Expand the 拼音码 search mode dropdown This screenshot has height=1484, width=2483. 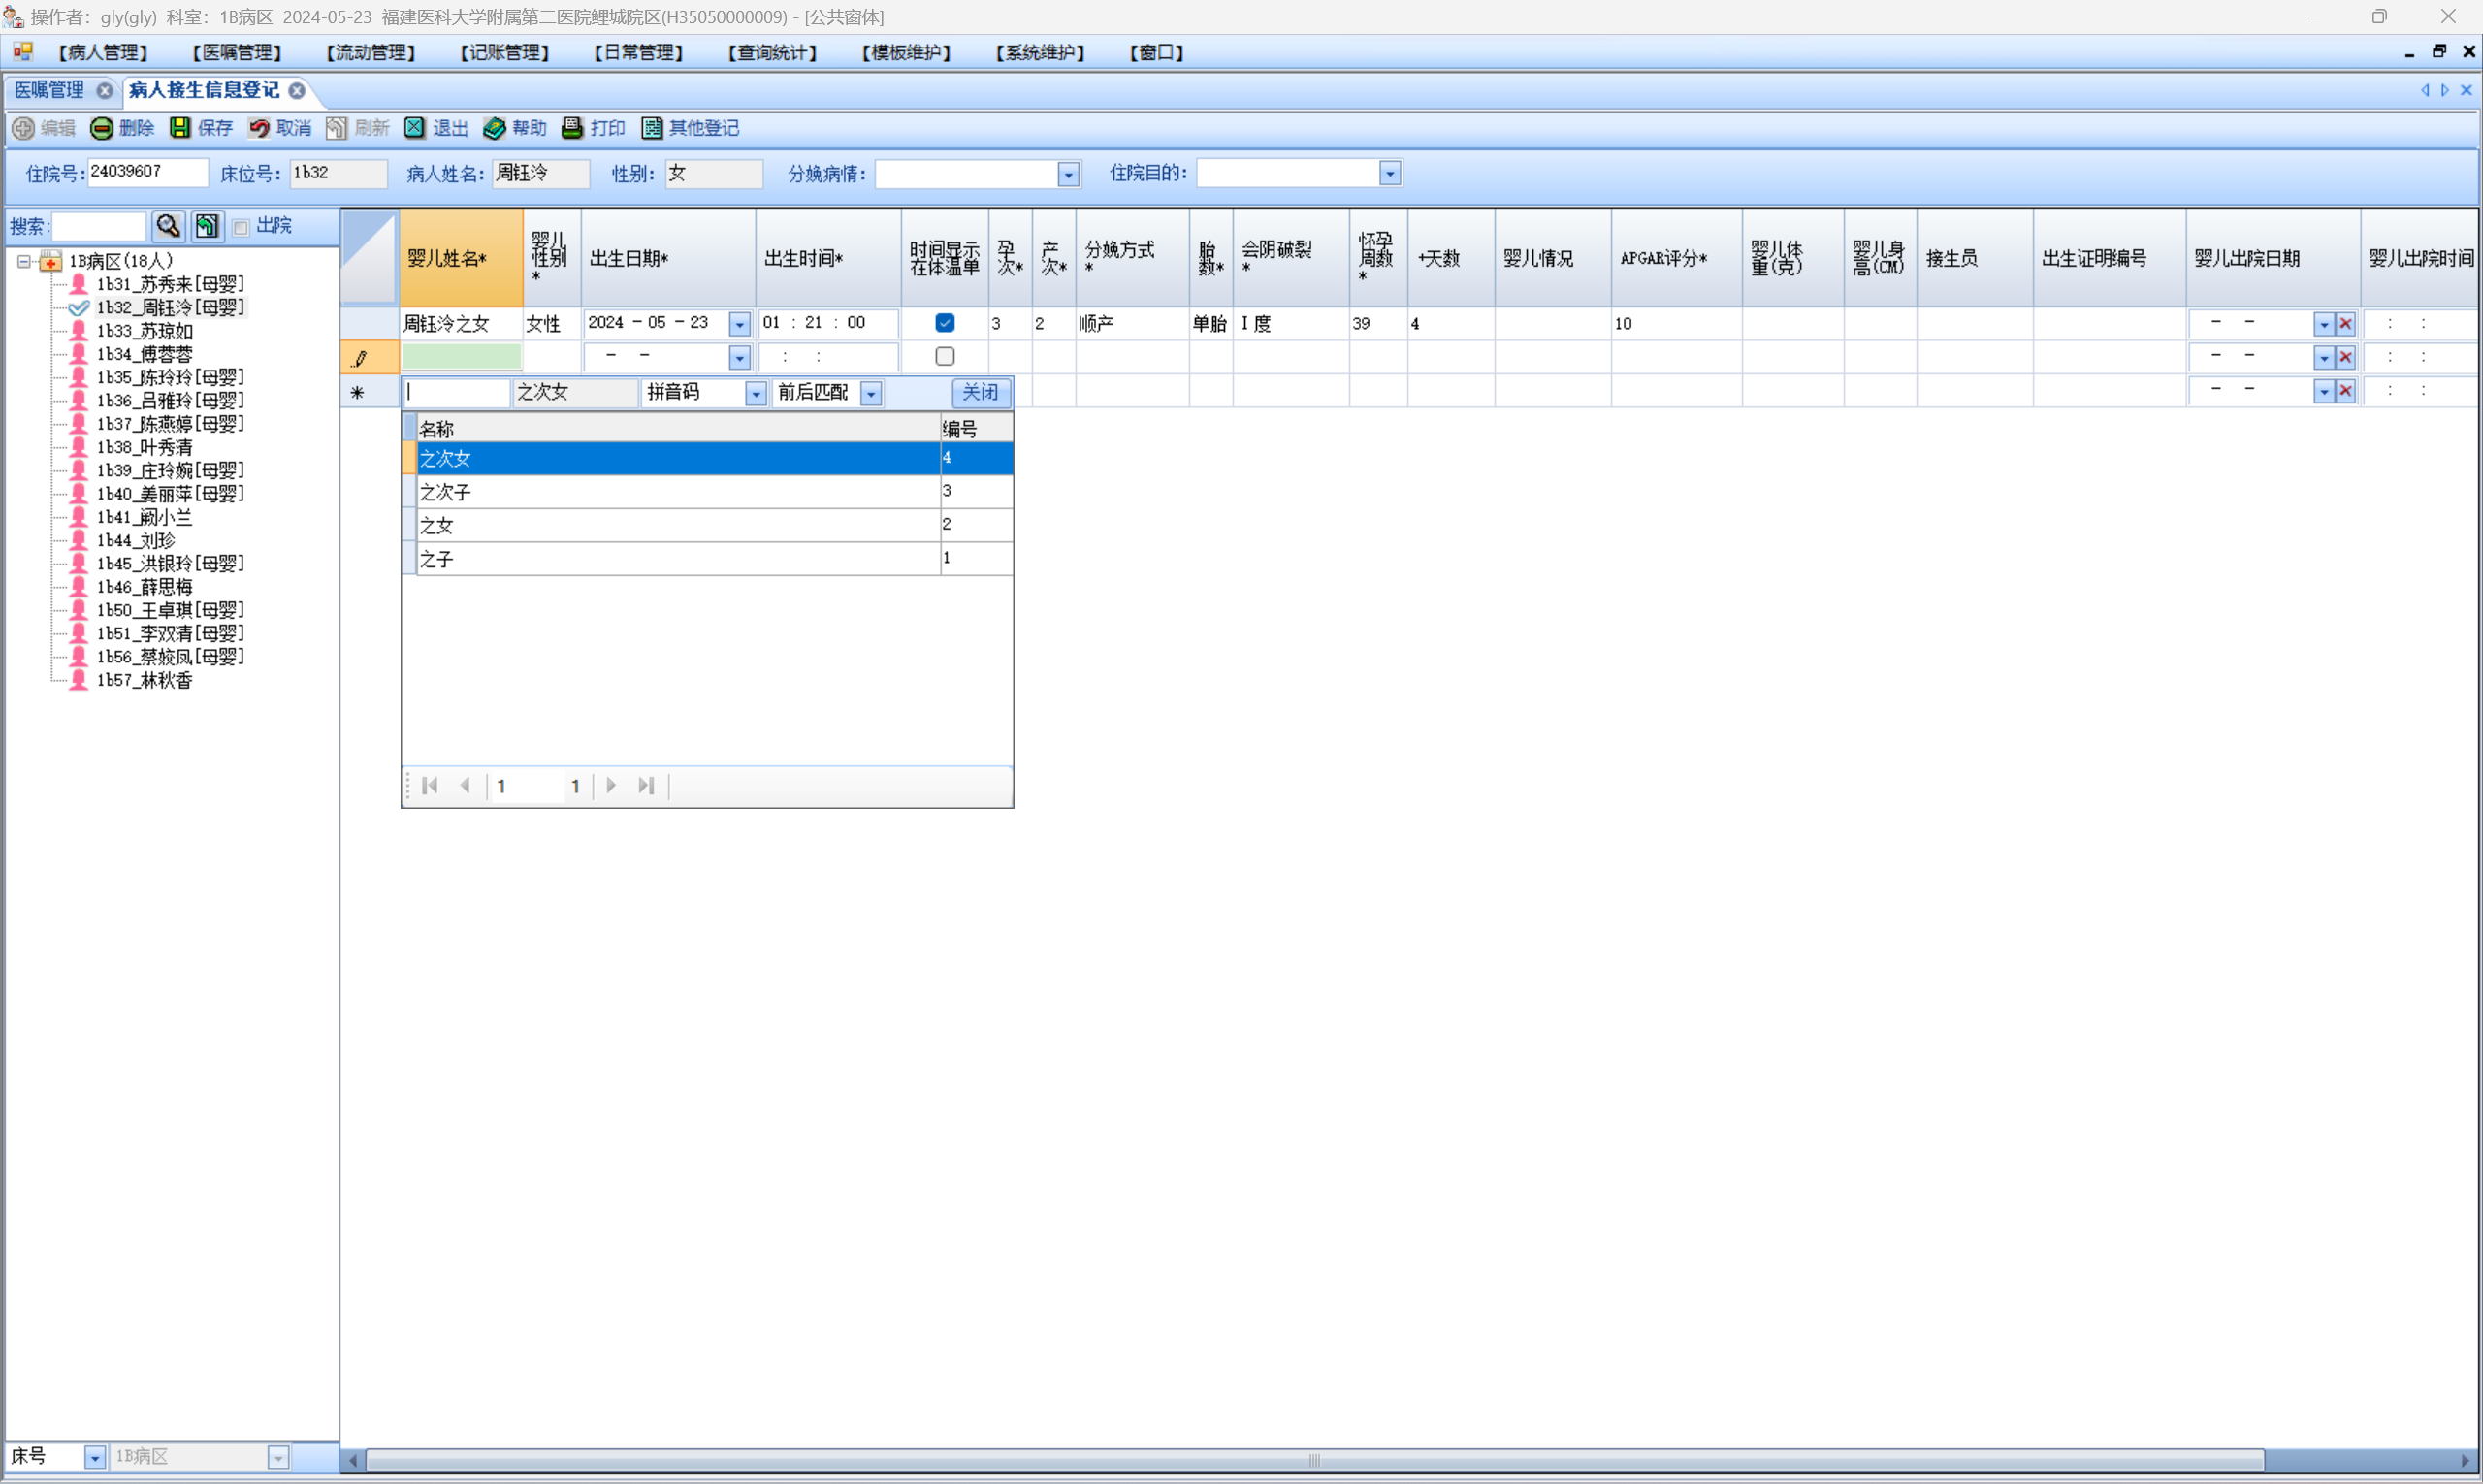pos(756,394)
